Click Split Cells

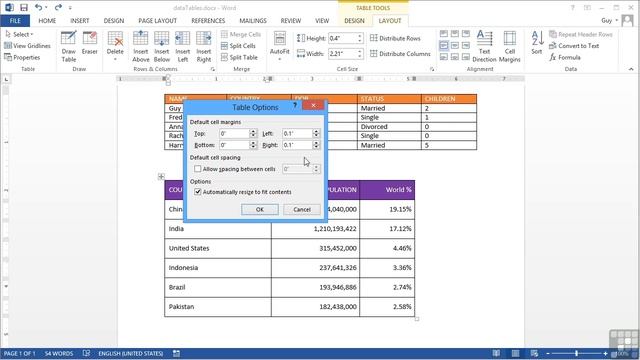[x=238, y=46]
